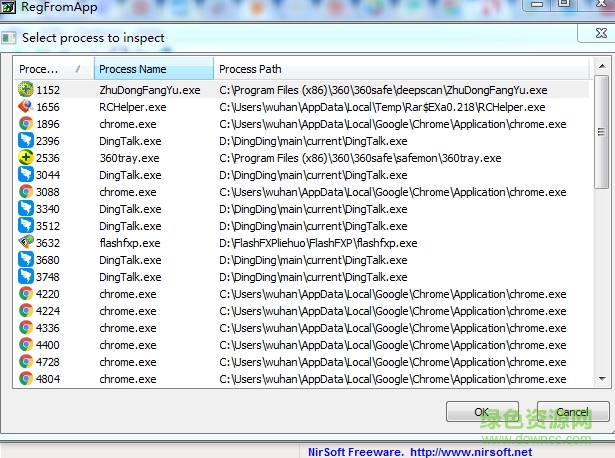This screenshot has width=615, height=458.
Task: Select chrome.exe name in row 4804
Action: pos(128,379)
